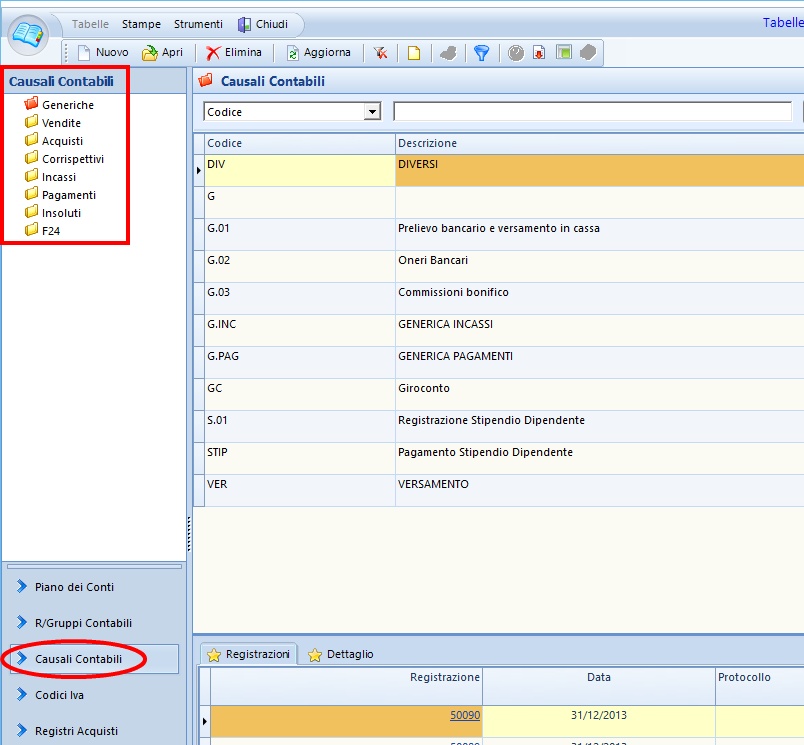Open Piano dei Conti in sidebar
Screen dimensions: 804x745
74,587
